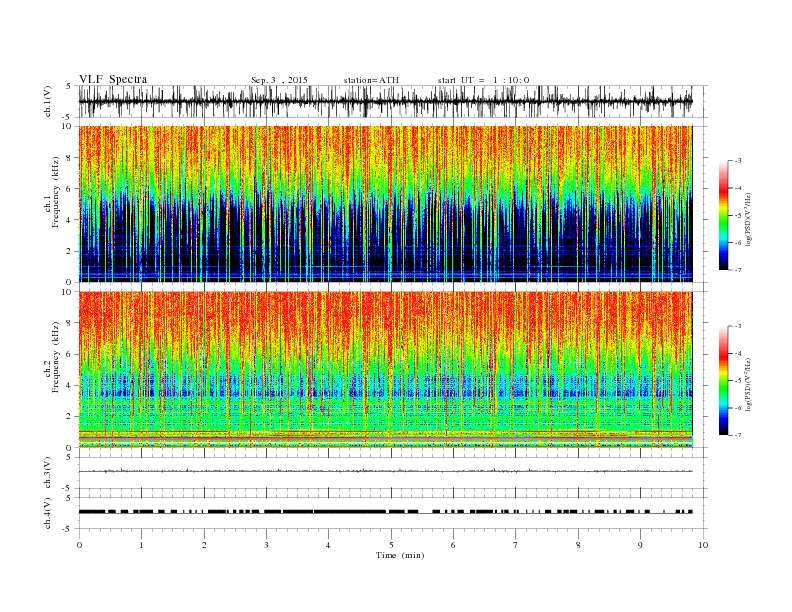The image size is (792, 612).
Task: Click time axis tick label "3"
Action: 266,545
